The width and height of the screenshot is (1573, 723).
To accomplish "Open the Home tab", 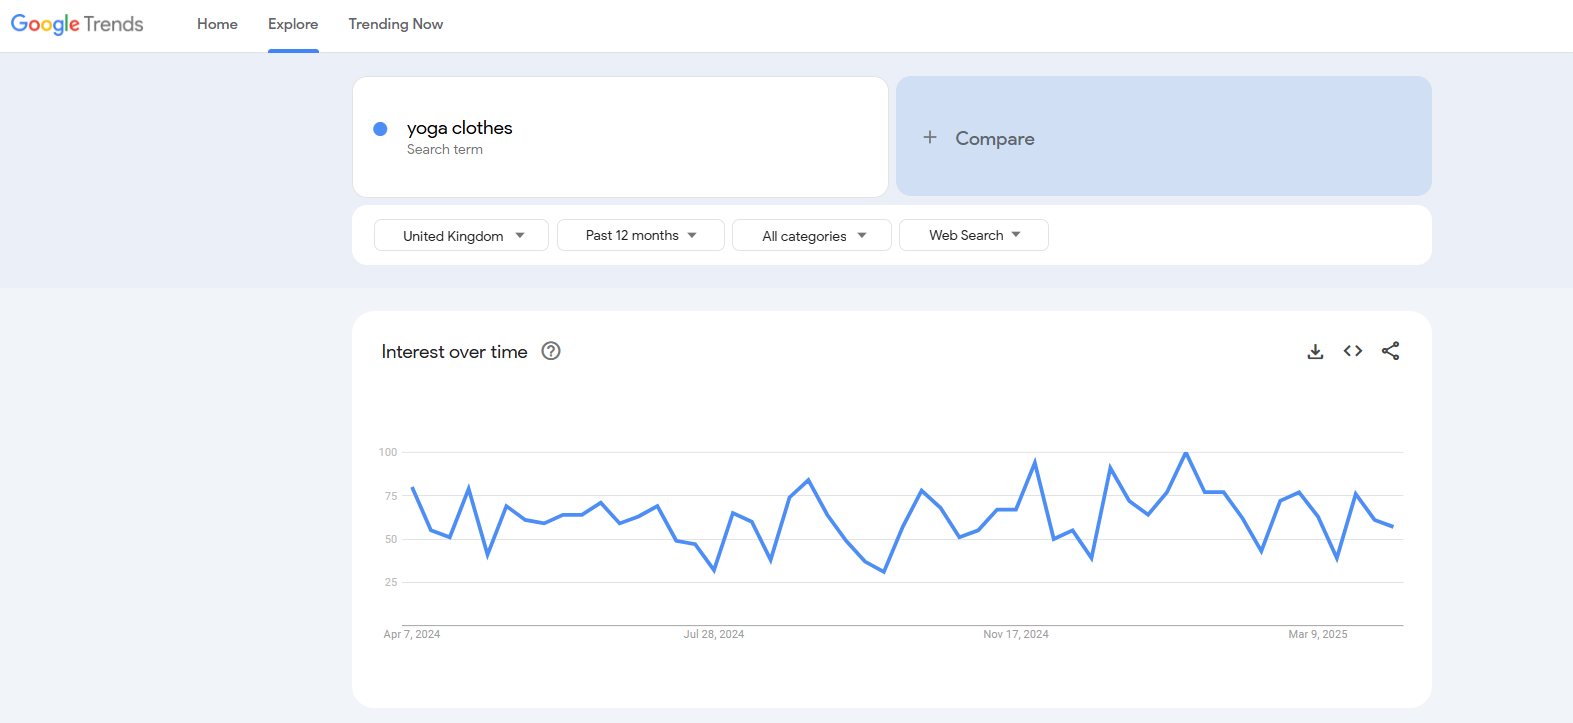I will click(x=217, y=24).
